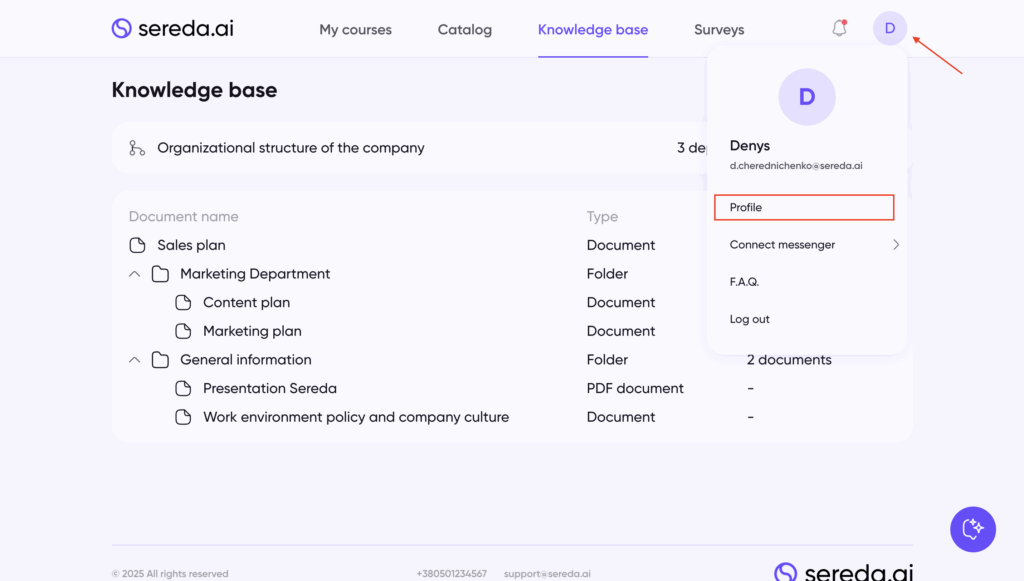This screenshot has width=1024, height=581.
Task: Open the AI assistant floating chat button
Action: click(x=972, y=529)
